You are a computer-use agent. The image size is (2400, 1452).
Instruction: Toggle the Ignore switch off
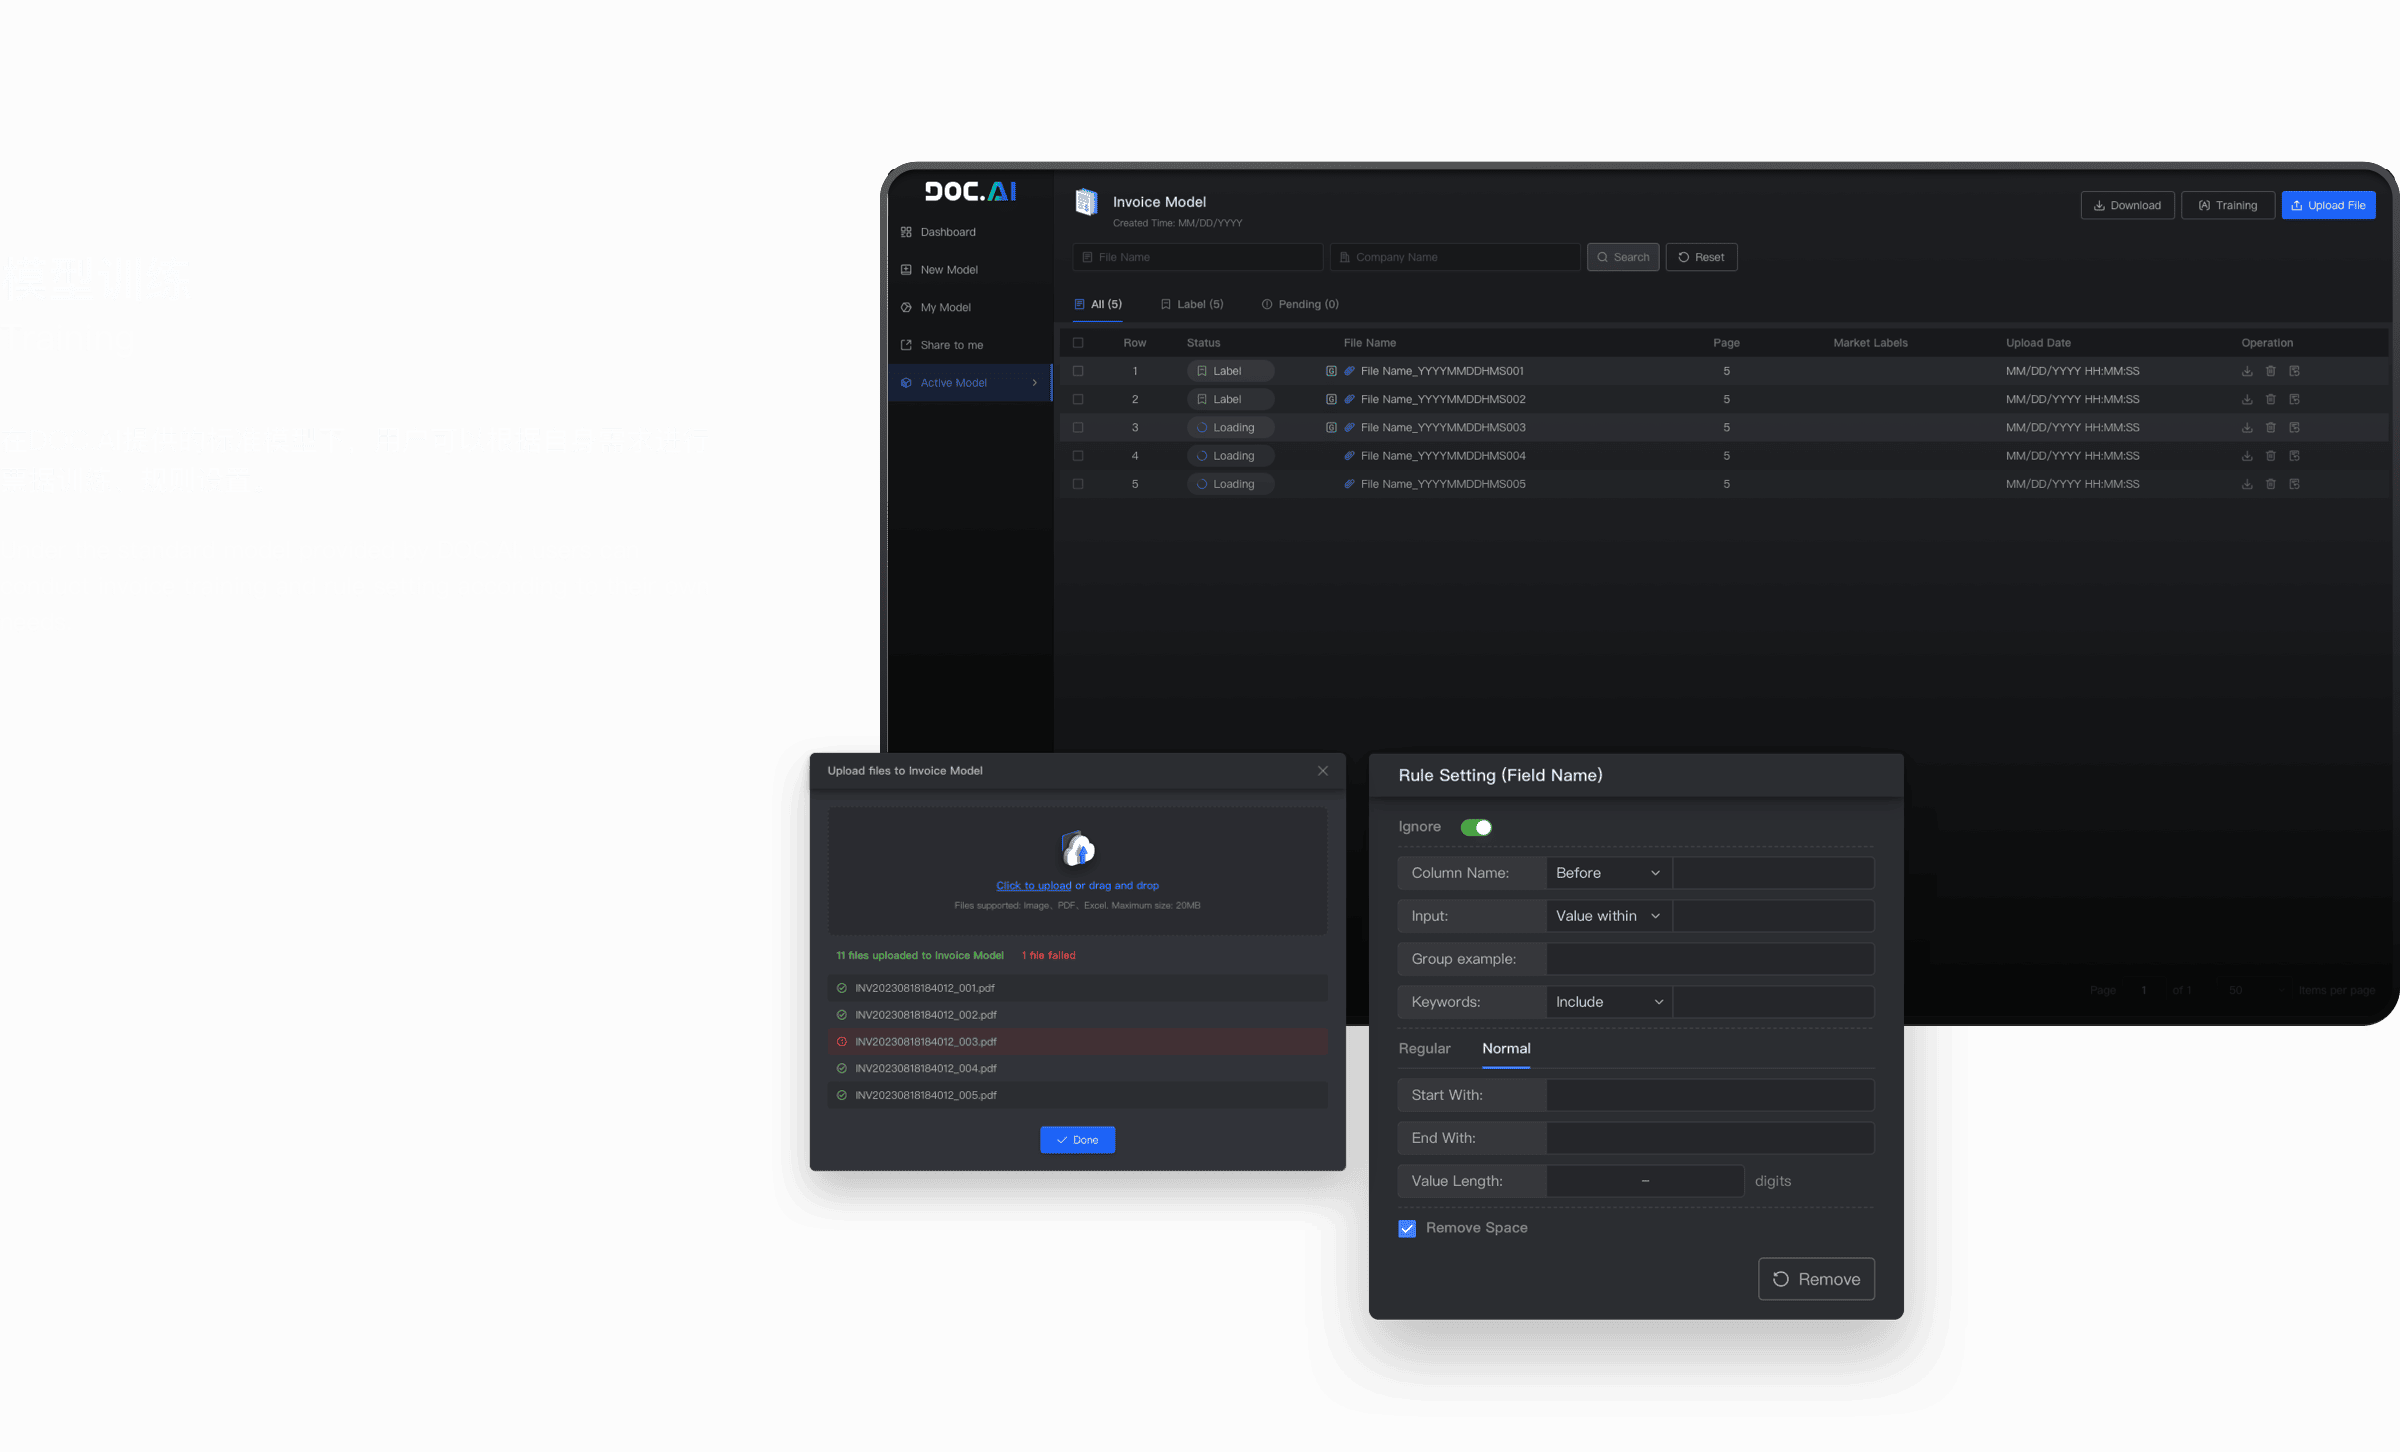click(1476, 827)
